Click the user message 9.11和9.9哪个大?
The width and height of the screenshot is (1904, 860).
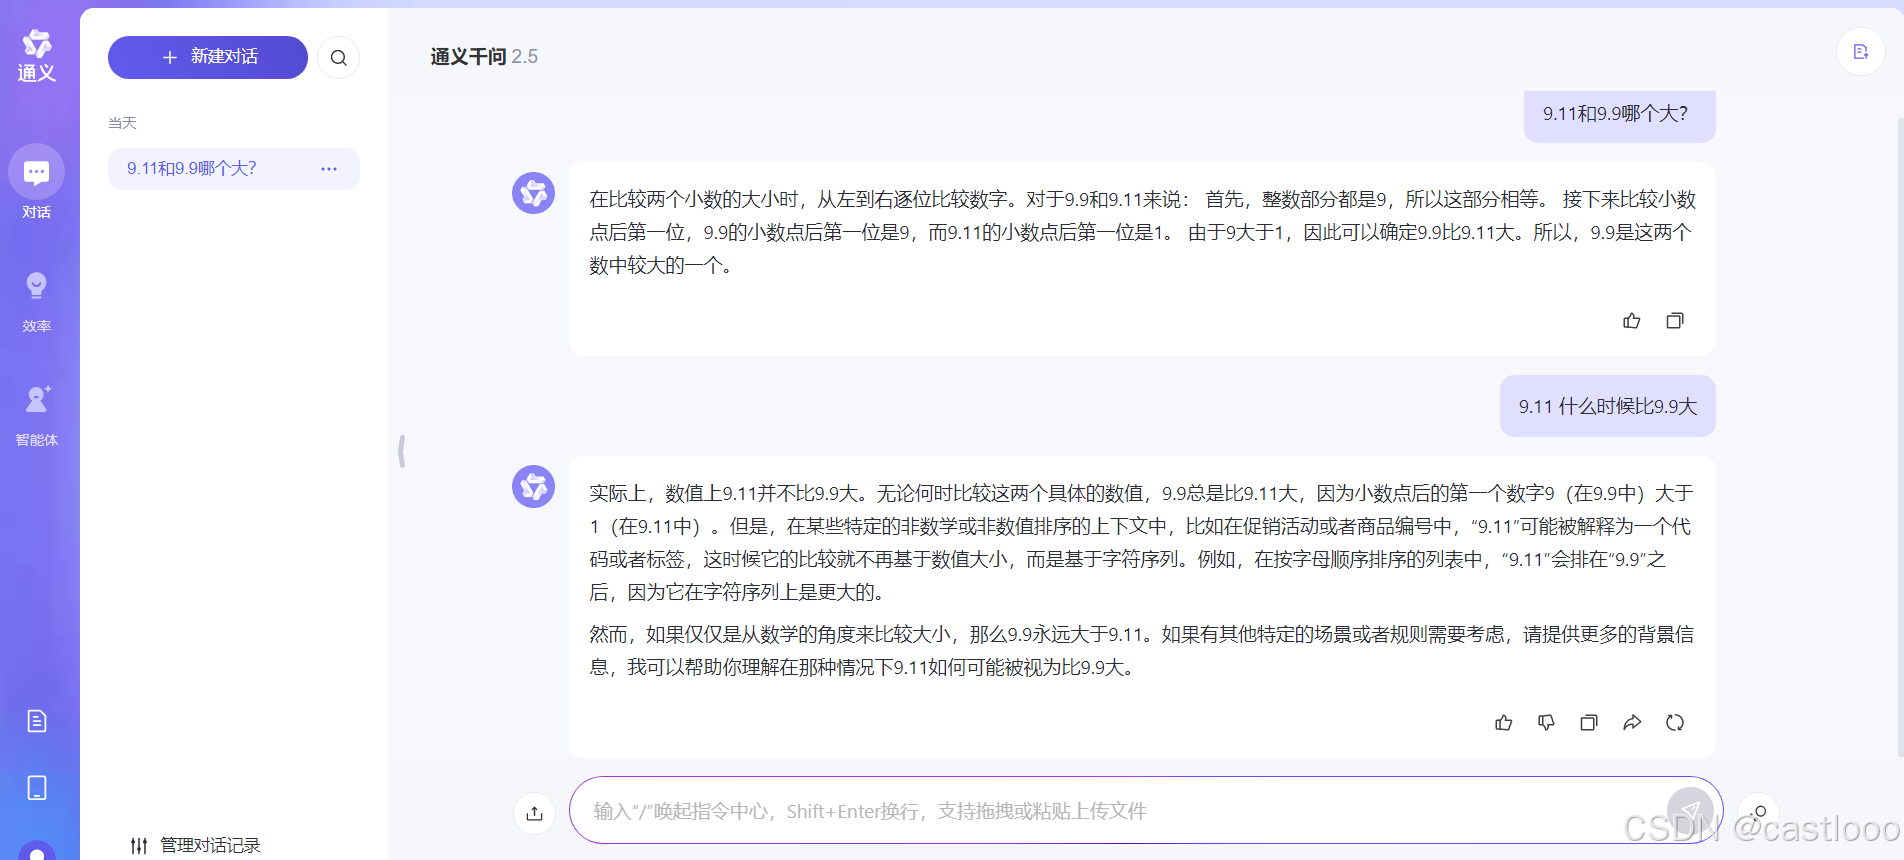(1620, 114)
